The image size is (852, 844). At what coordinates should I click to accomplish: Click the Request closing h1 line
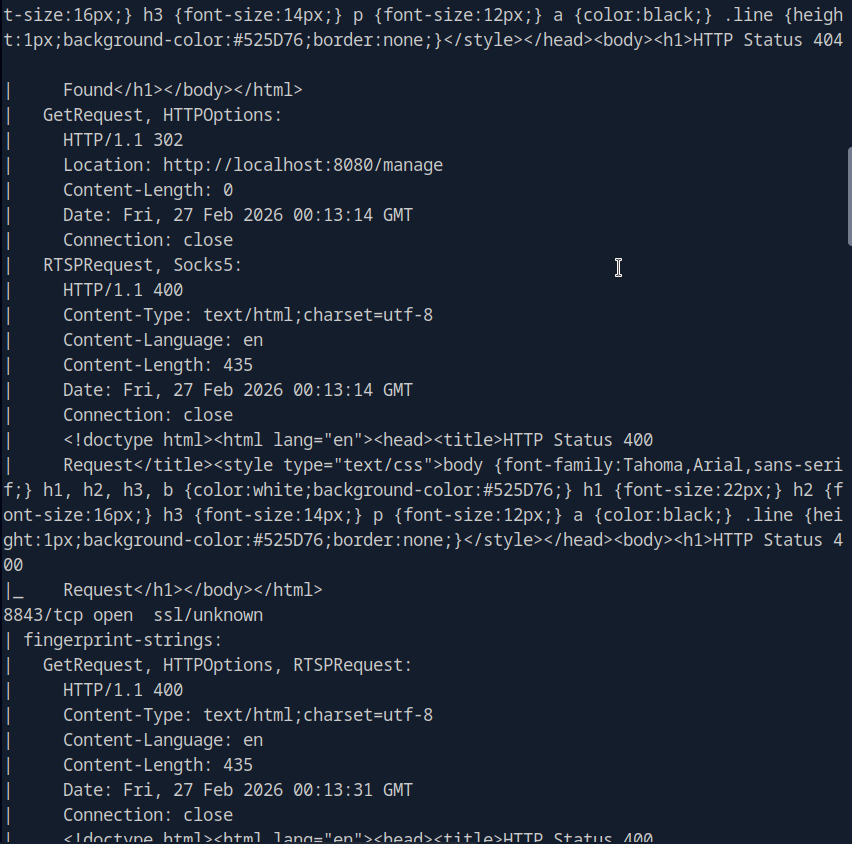click(x=193, y=590)
